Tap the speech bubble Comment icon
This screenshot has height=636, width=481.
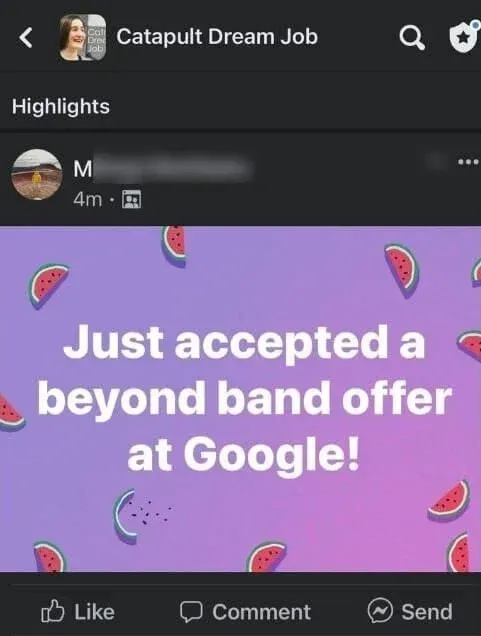coord(191,612)
